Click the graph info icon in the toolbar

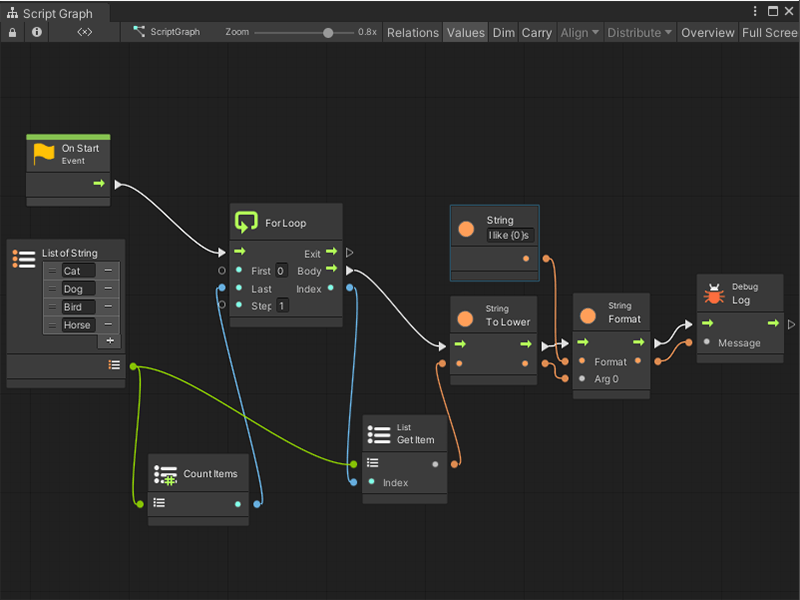[x=36, y=32]
